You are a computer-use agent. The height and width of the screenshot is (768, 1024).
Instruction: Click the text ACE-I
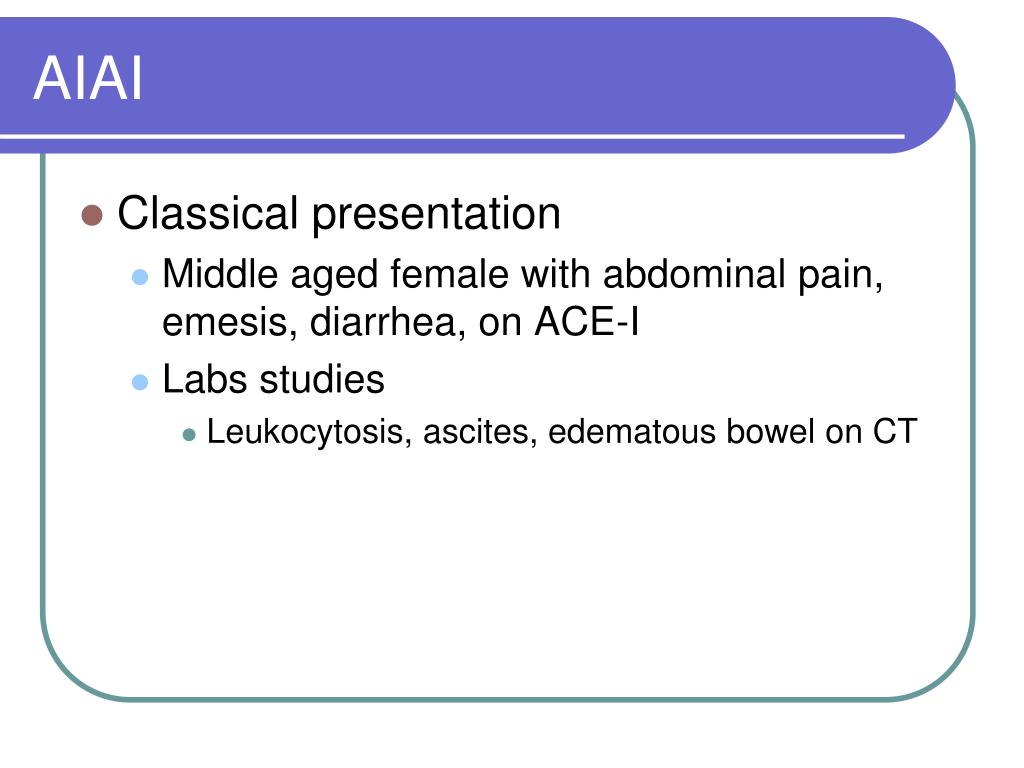pos(586,321)
